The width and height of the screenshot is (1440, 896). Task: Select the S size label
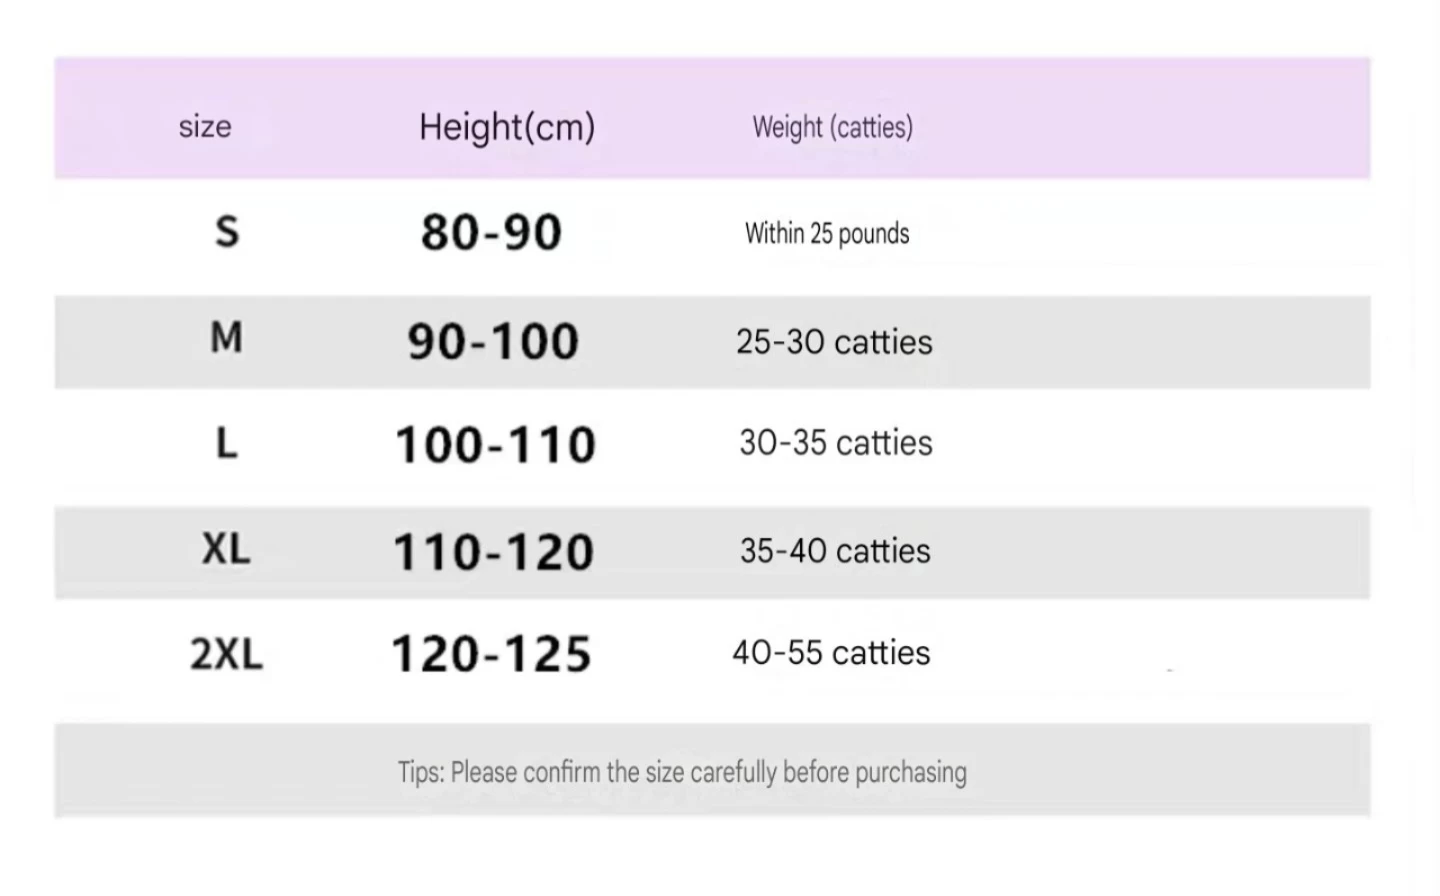(227, 232)
